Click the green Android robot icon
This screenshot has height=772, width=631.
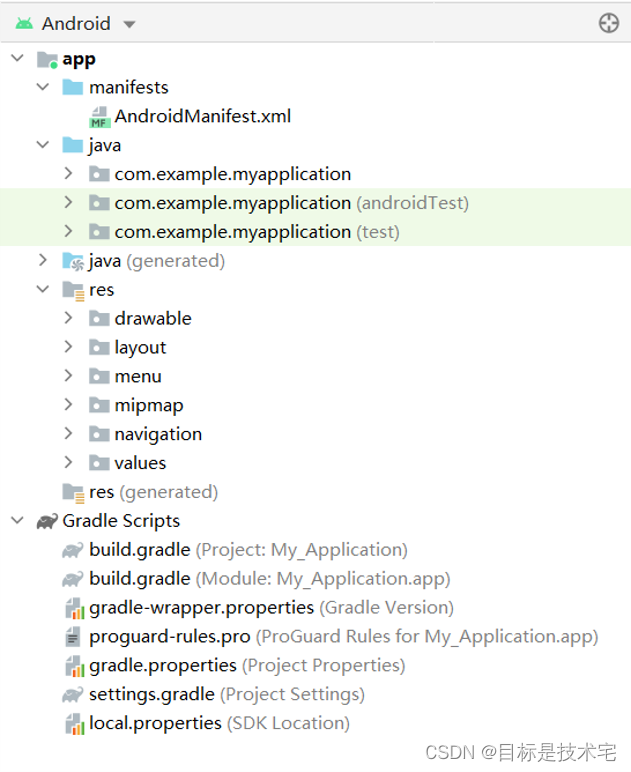point(24,23)
